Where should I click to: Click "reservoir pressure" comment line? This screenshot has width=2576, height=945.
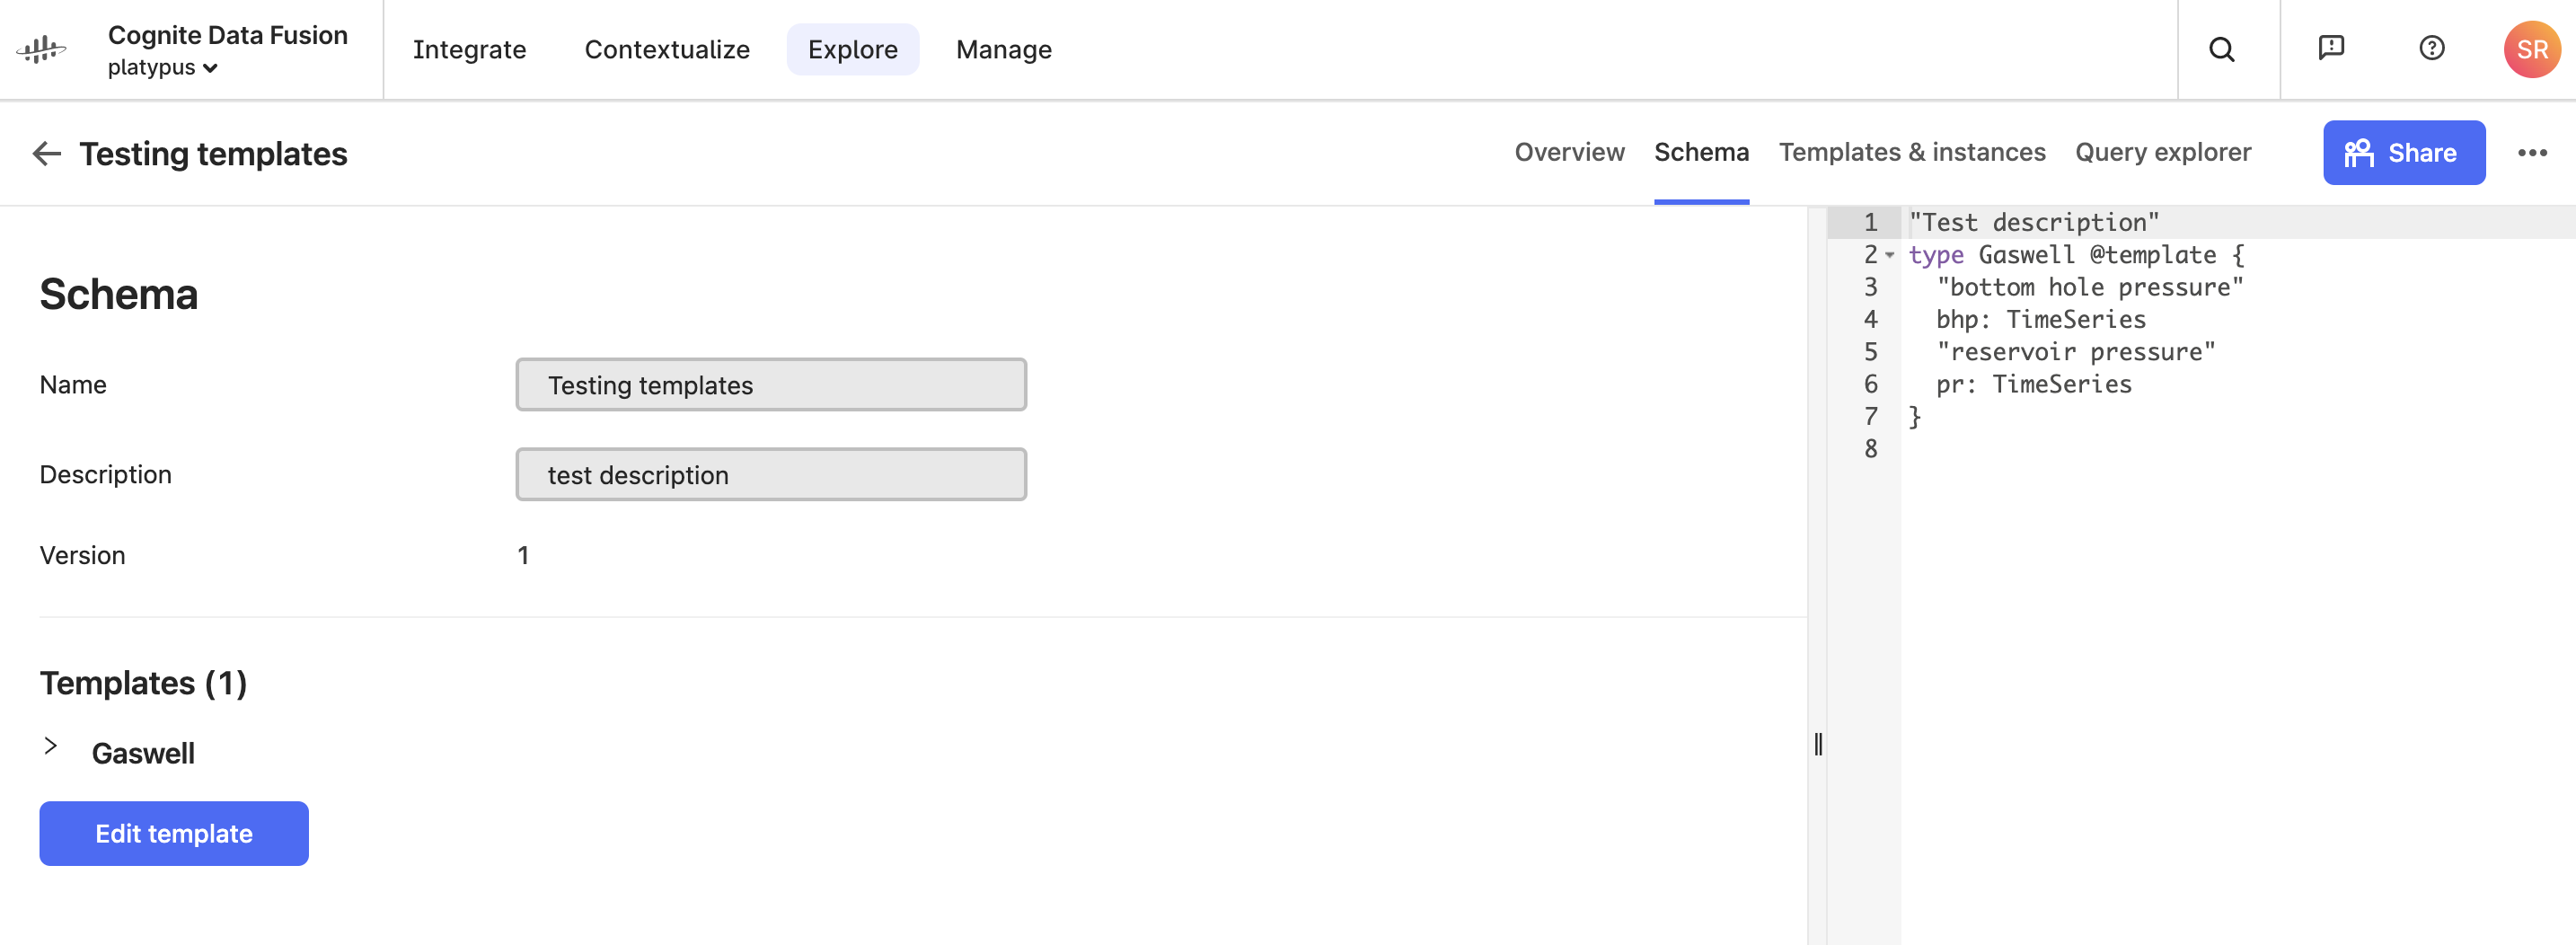(x=2075, y=352)
